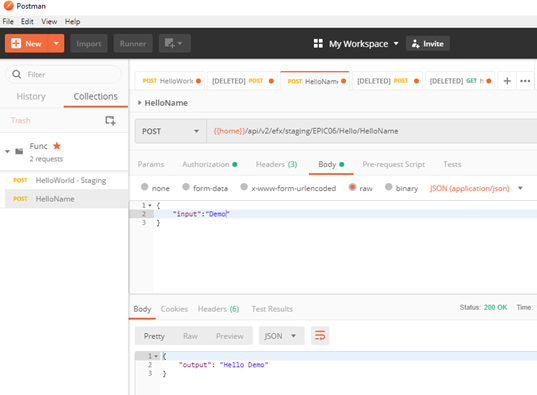Image resolution: width=537 pixels, height=395 pixels.
Task: Select the POST HelloName request tab
Action: 315,81
